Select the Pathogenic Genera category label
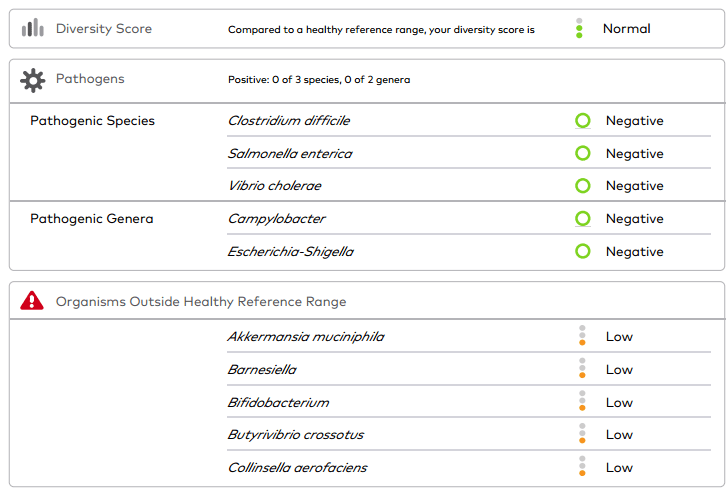This screenshot has width=728, height=498. (x=92, y=219)
